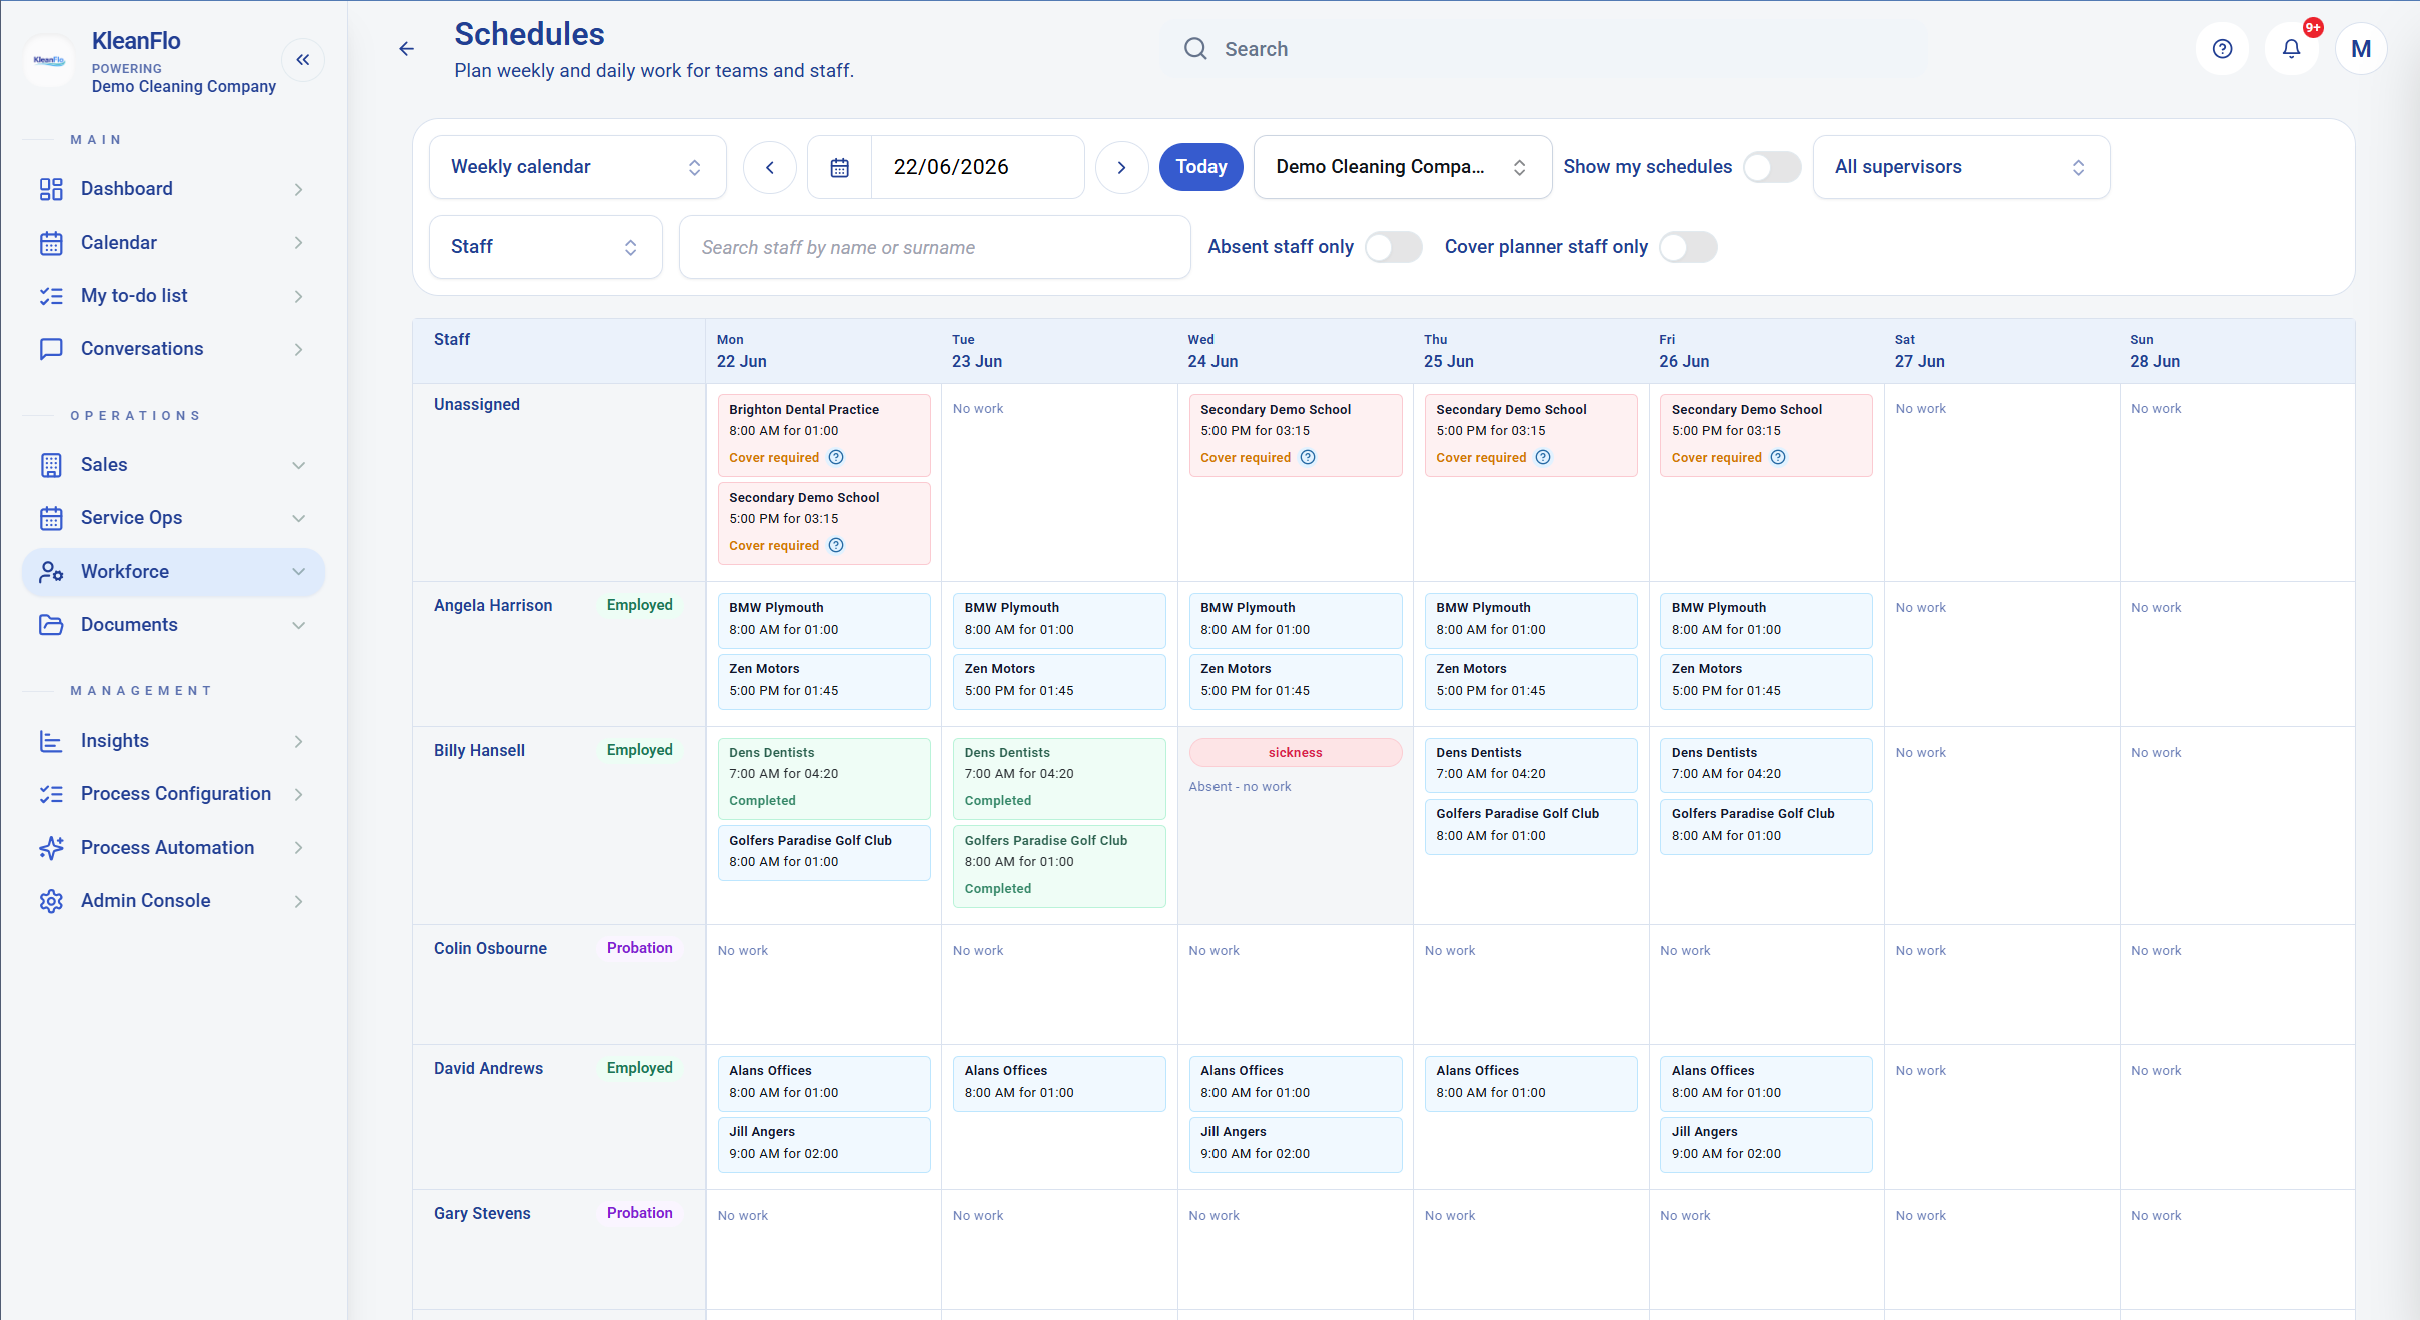Expand Dashboard arrow in sidebar
2420x1320 pixels.
[298, 189]
